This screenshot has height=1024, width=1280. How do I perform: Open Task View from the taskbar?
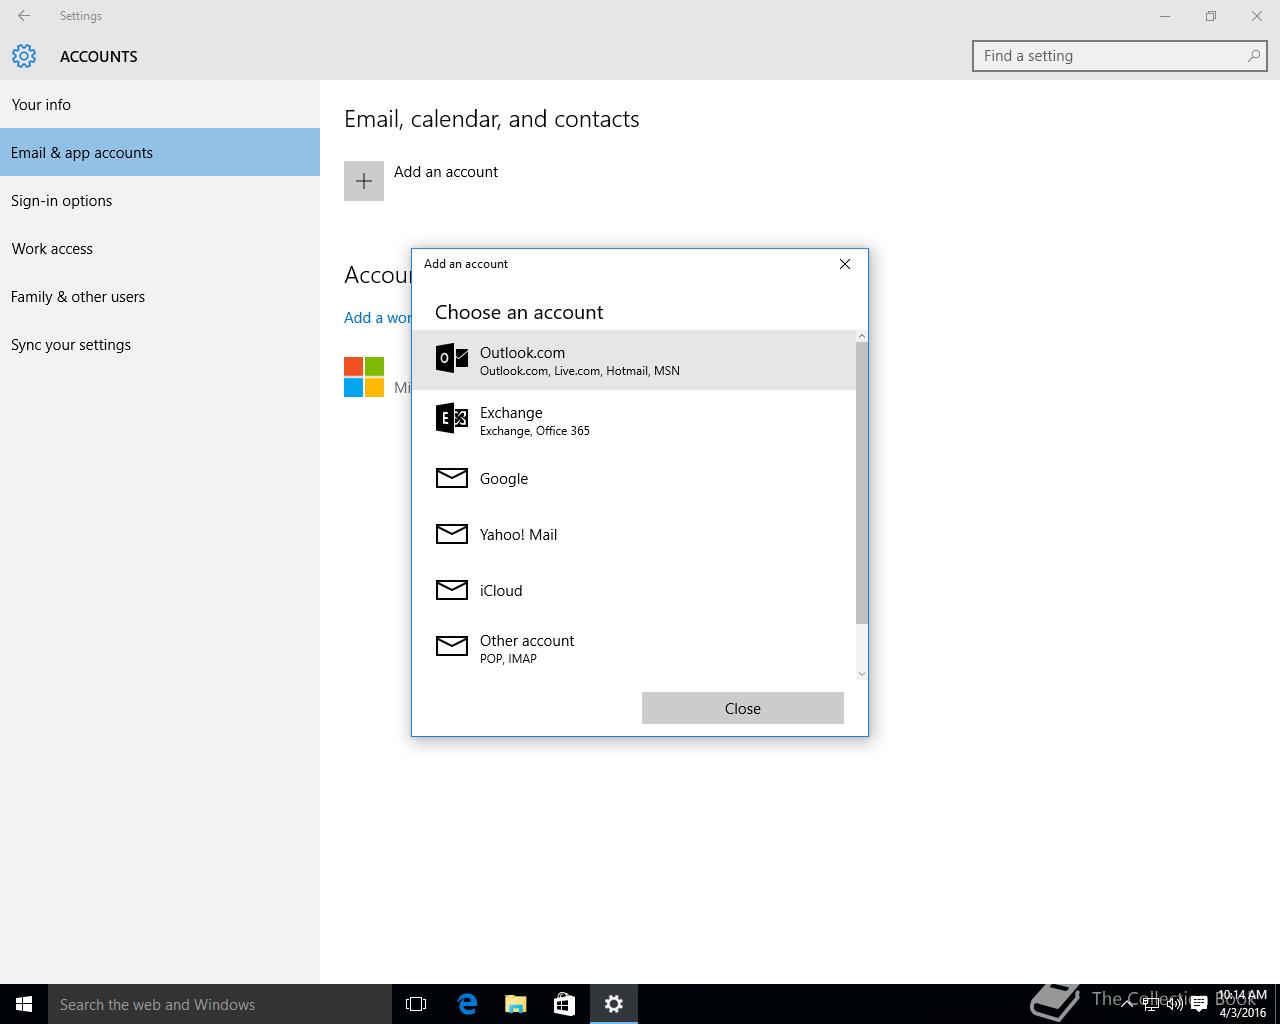pos(416,1004)
